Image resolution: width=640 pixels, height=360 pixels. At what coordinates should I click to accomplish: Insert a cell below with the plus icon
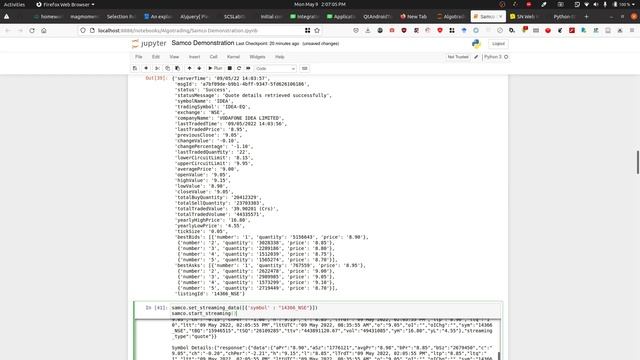click(146, 68)
